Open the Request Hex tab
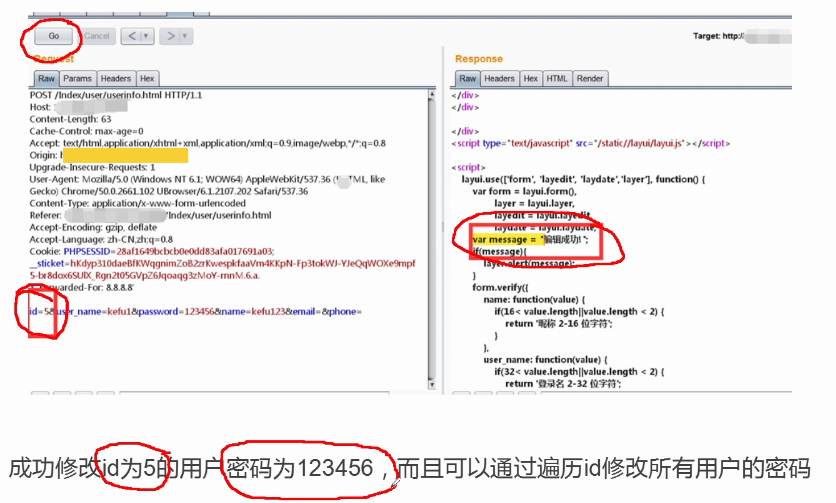The image size is (836, 503). pos(147,78)
